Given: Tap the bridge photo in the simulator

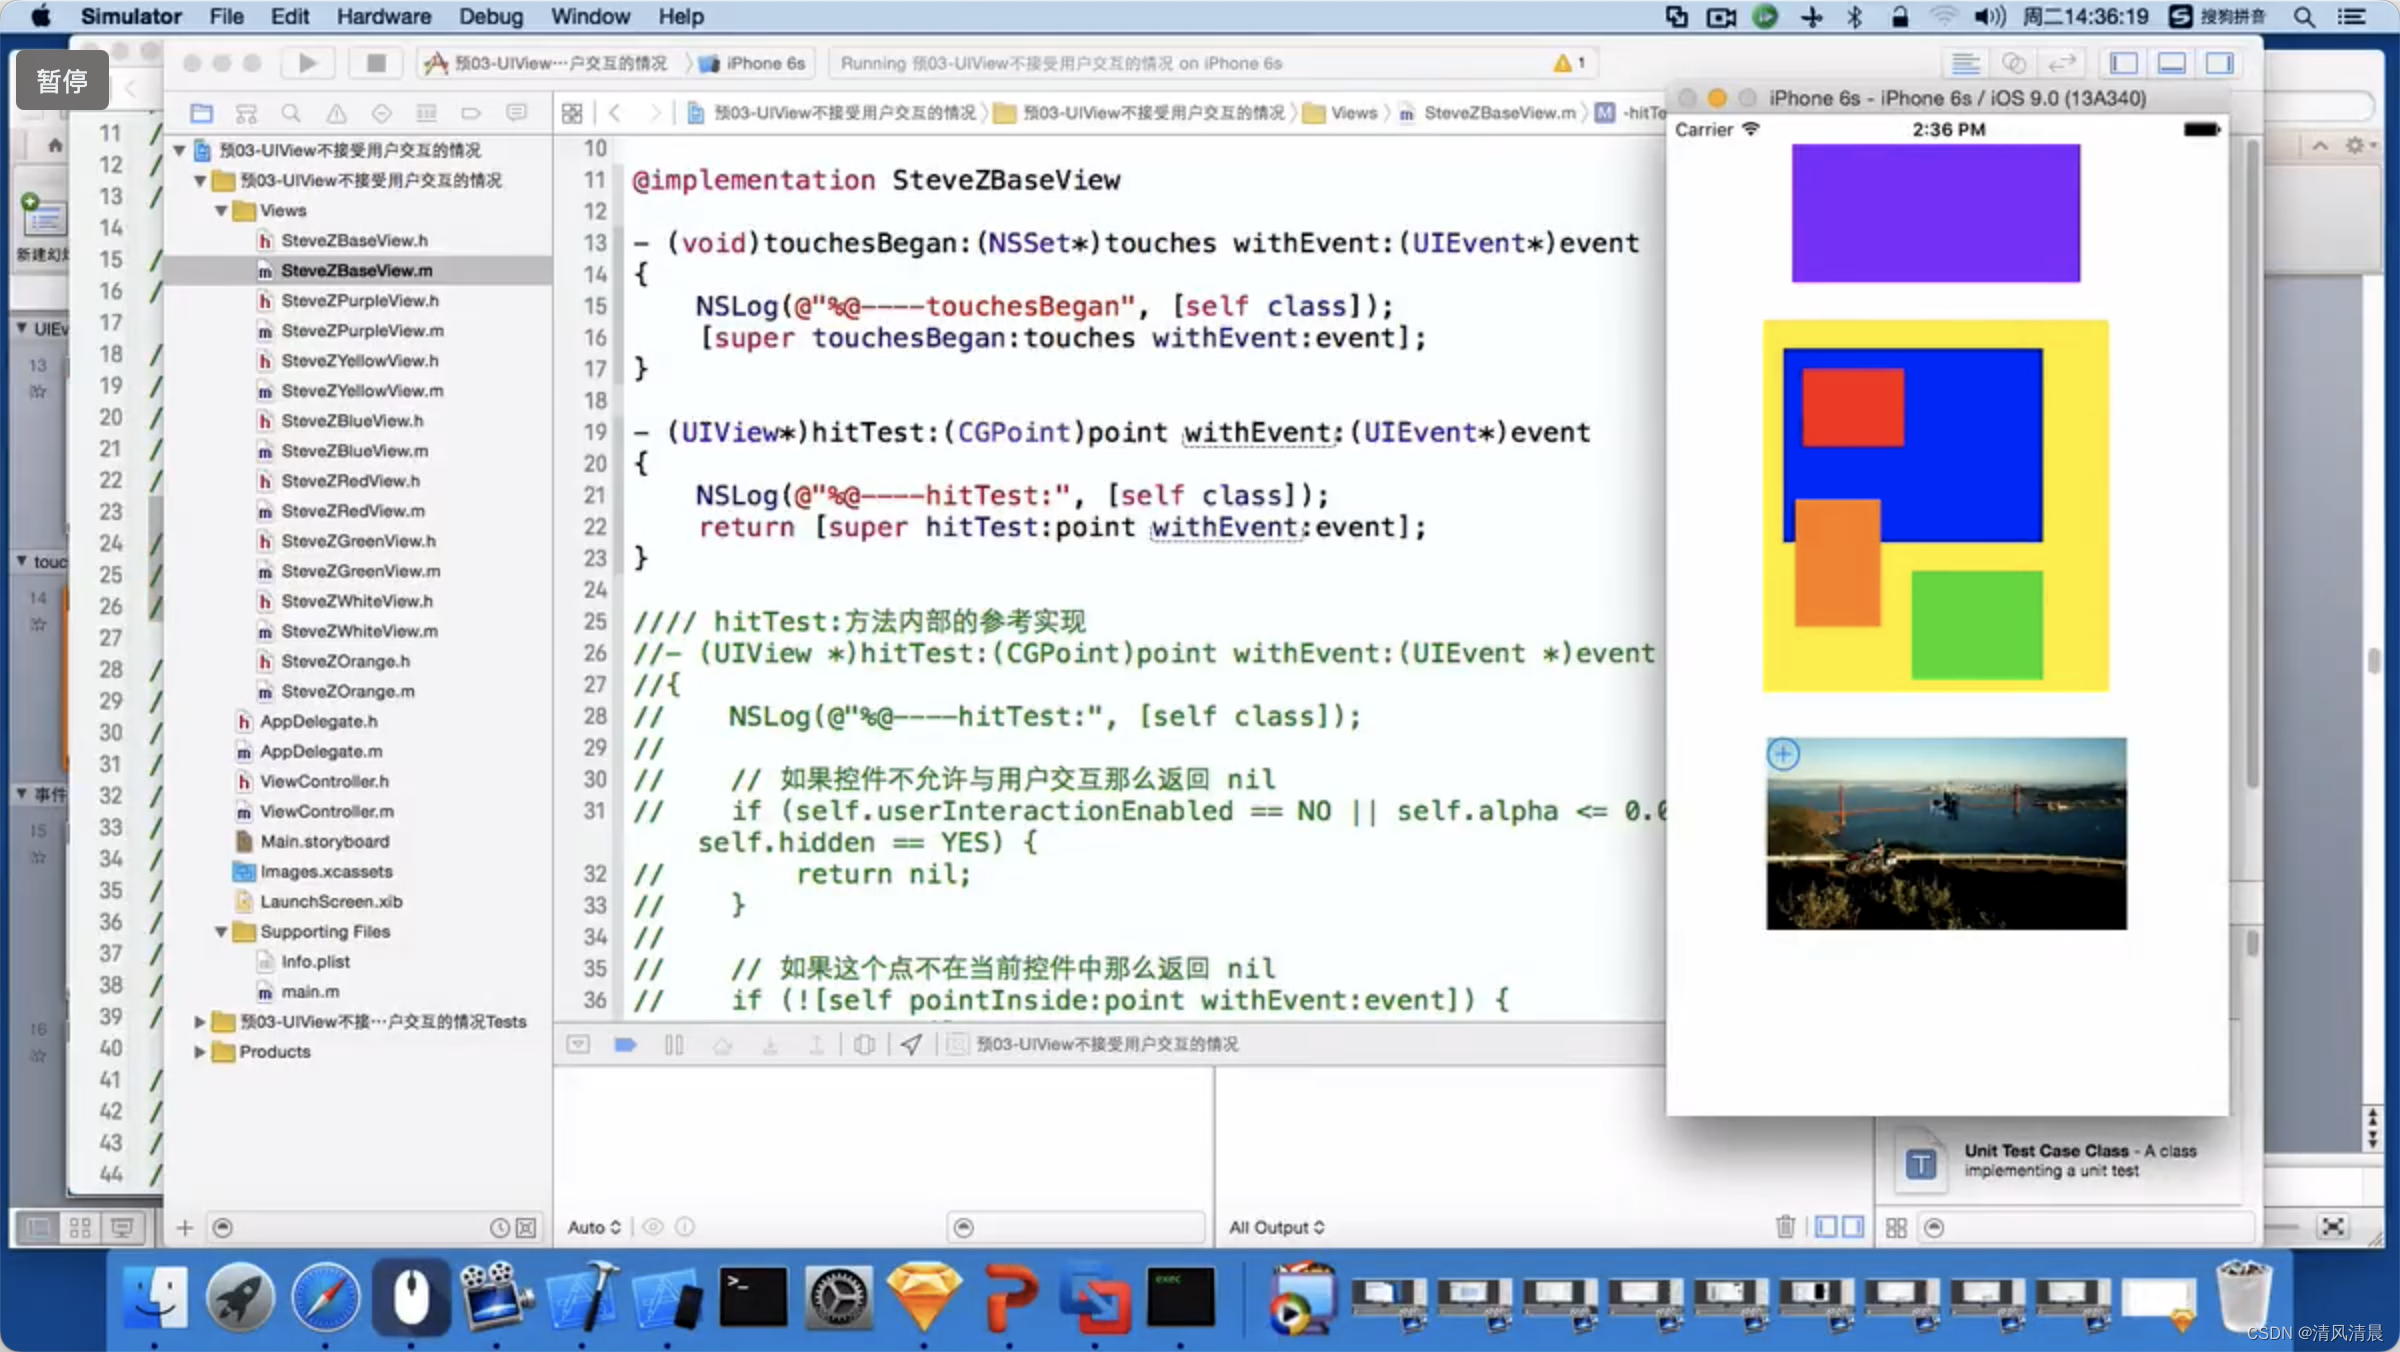Looking at the screenshot, I should pyautogui.click(x=1946, y=834).
